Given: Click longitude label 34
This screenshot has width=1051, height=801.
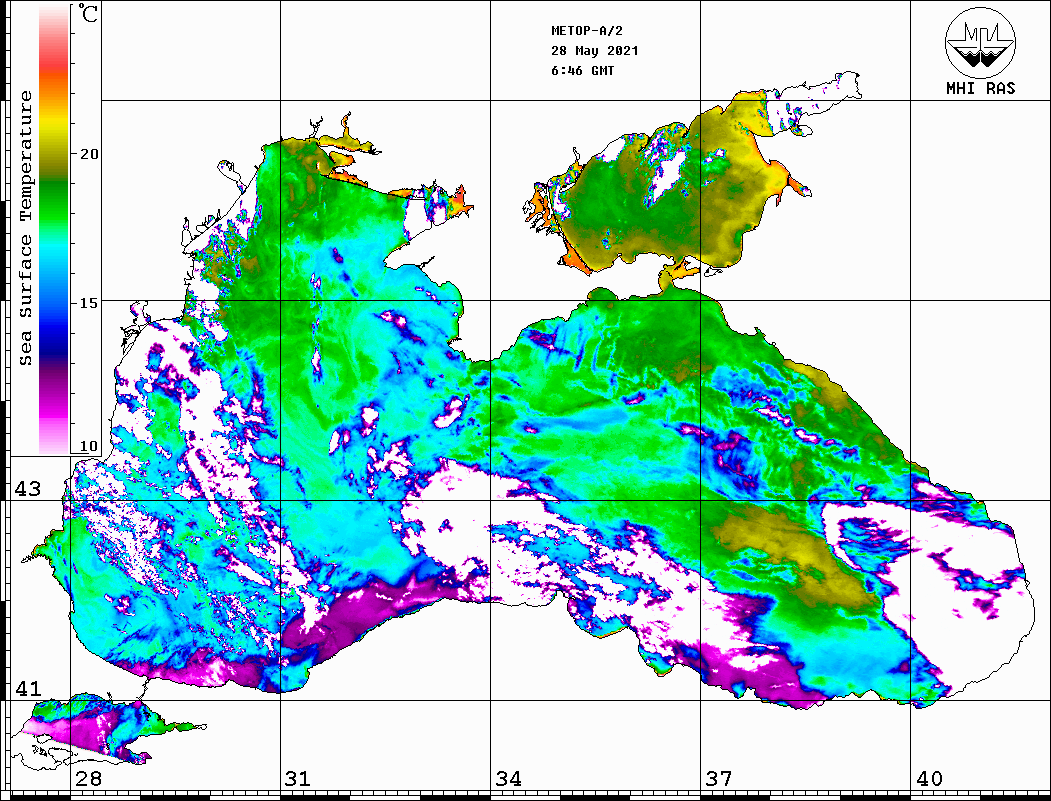Looking at the screenshot, I should click(x=509, y=779).
